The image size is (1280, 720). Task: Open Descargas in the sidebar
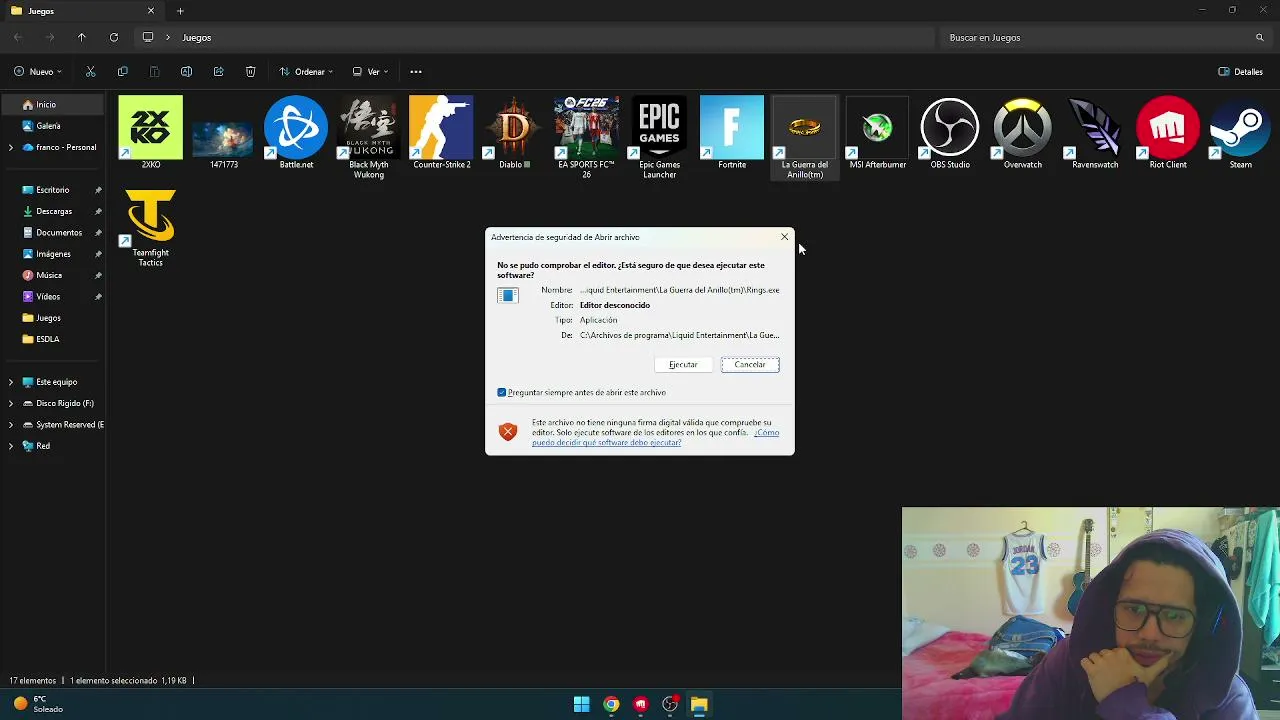tap(52, 211)
